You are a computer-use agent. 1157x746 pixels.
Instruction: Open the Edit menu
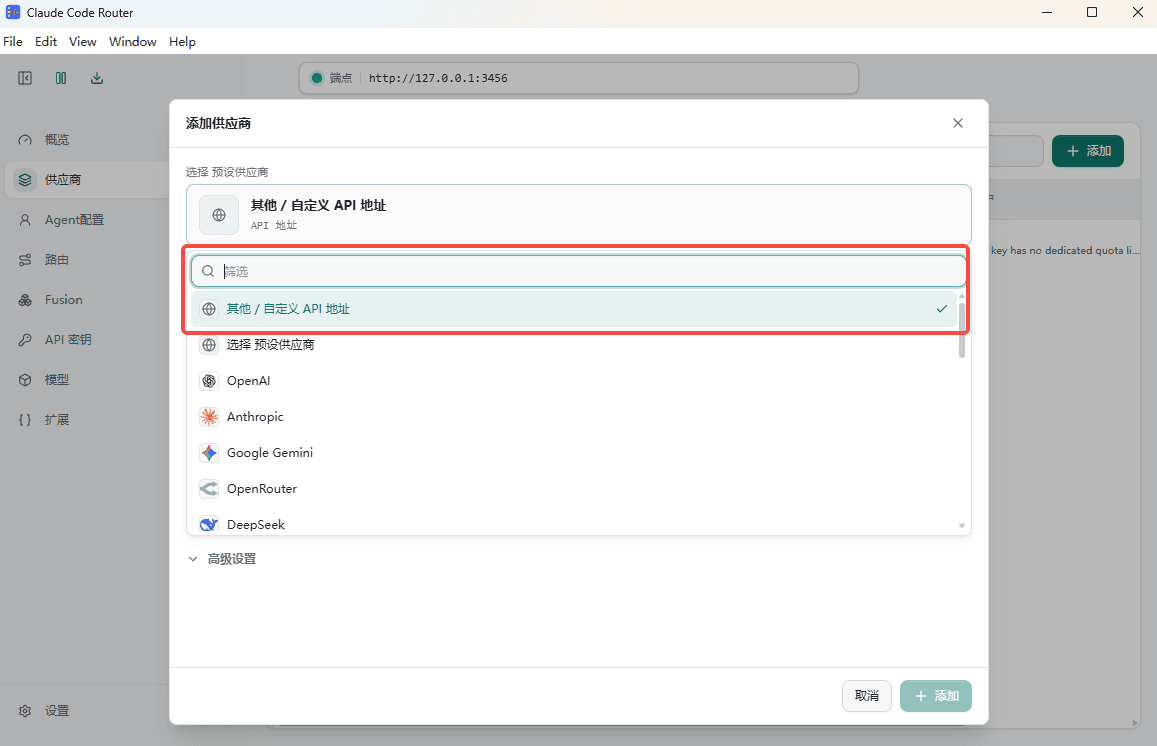[x=46, y=42]
